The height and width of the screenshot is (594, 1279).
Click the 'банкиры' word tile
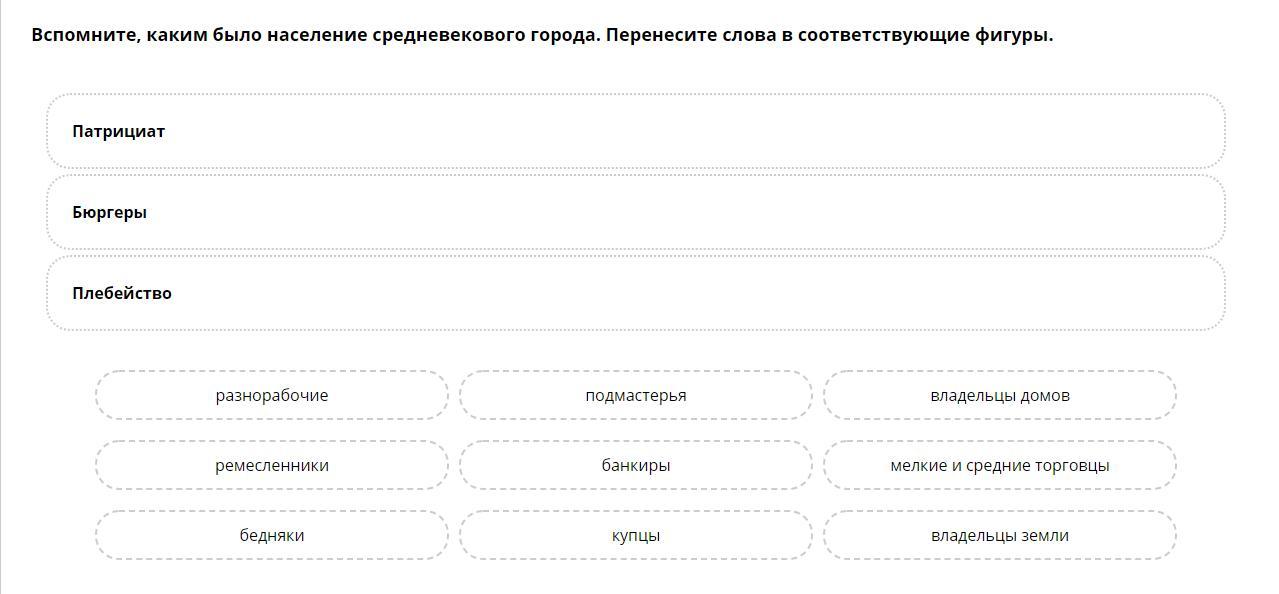pos(636,465)
